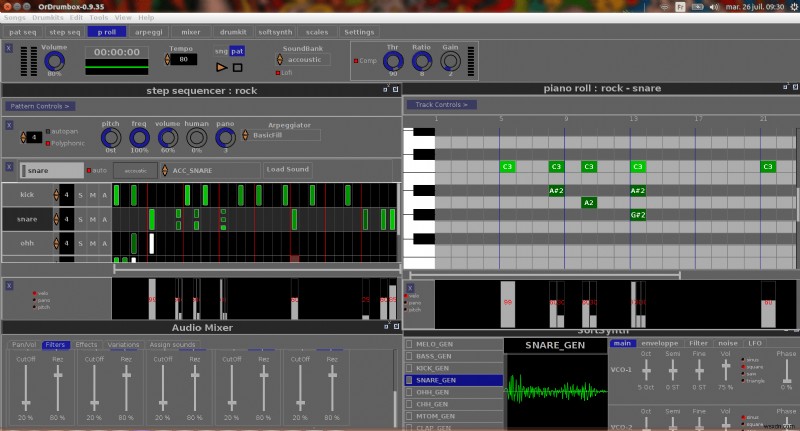Viewport: 800px width, 431px height.
Task: Expand the Track Controls panel
Action: tap(441, 104)
